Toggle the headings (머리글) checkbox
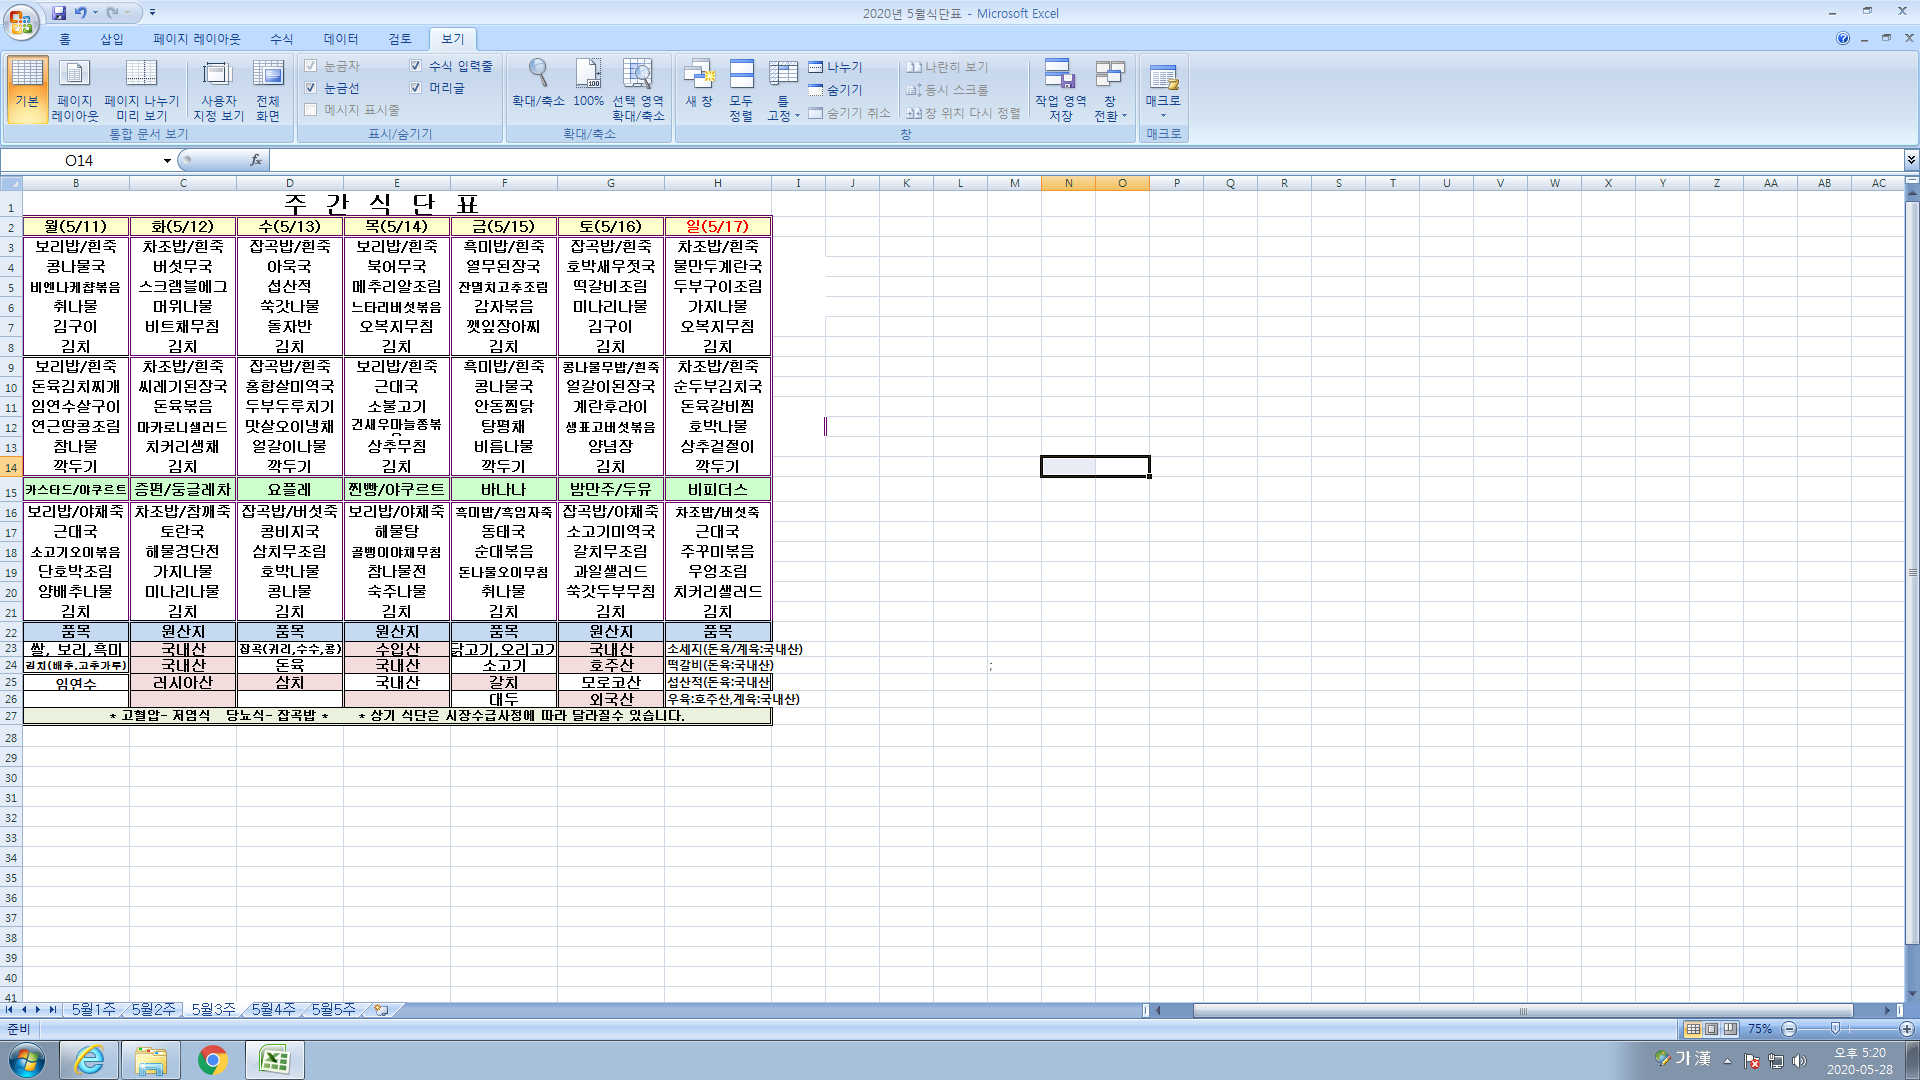The image size is (1920, 1080). 416,88
